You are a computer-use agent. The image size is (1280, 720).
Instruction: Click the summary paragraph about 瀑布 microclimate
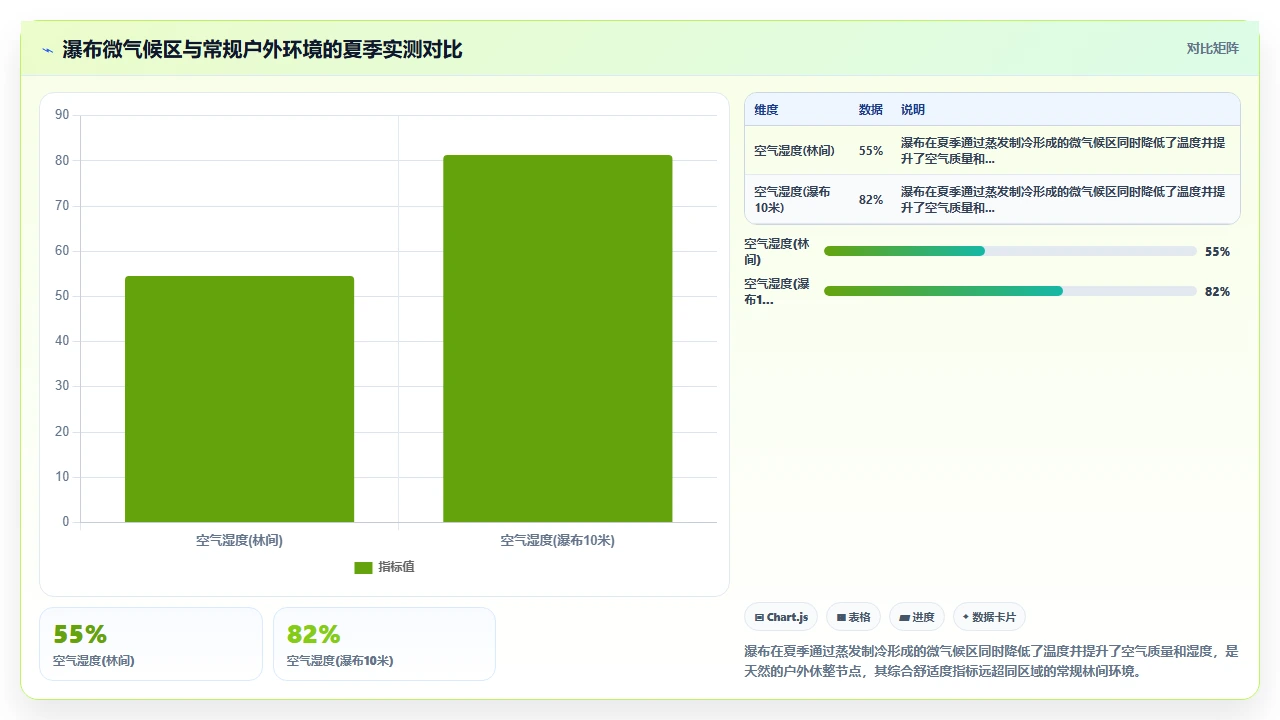tap(991, 661)
